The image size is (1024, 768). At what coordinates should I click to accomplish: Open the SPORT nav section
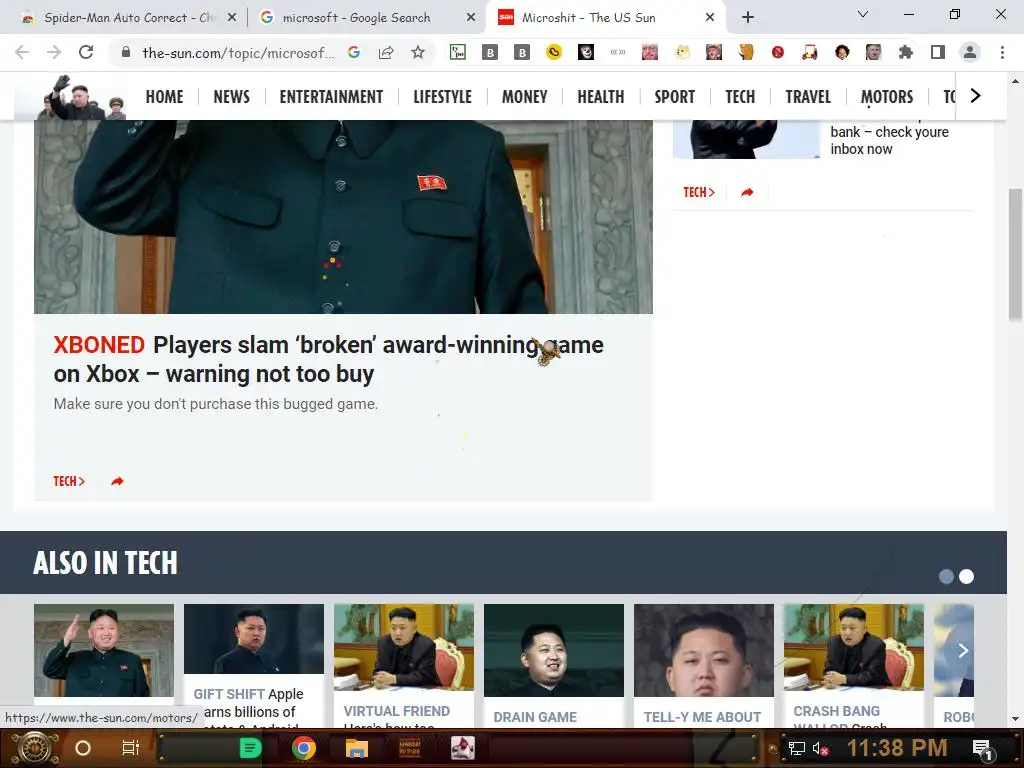point(675,97)
